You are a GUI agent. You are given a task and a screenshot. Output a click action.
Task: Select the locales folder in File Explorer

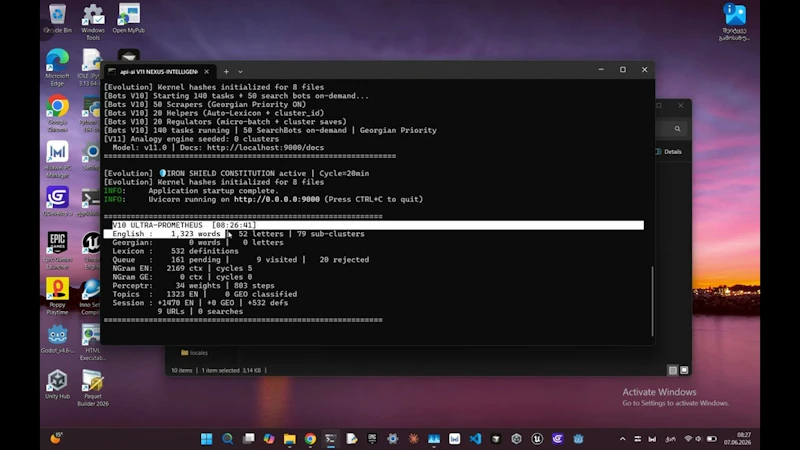194,353
